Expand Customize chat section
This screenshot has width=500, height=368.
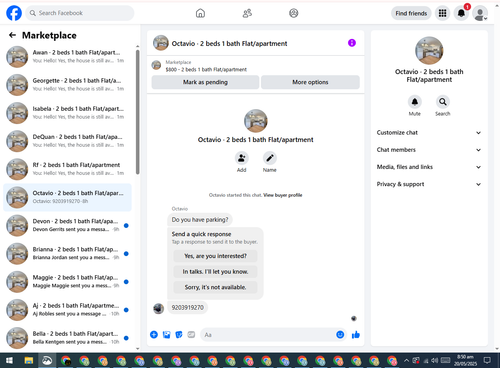[x=429, y=133]
